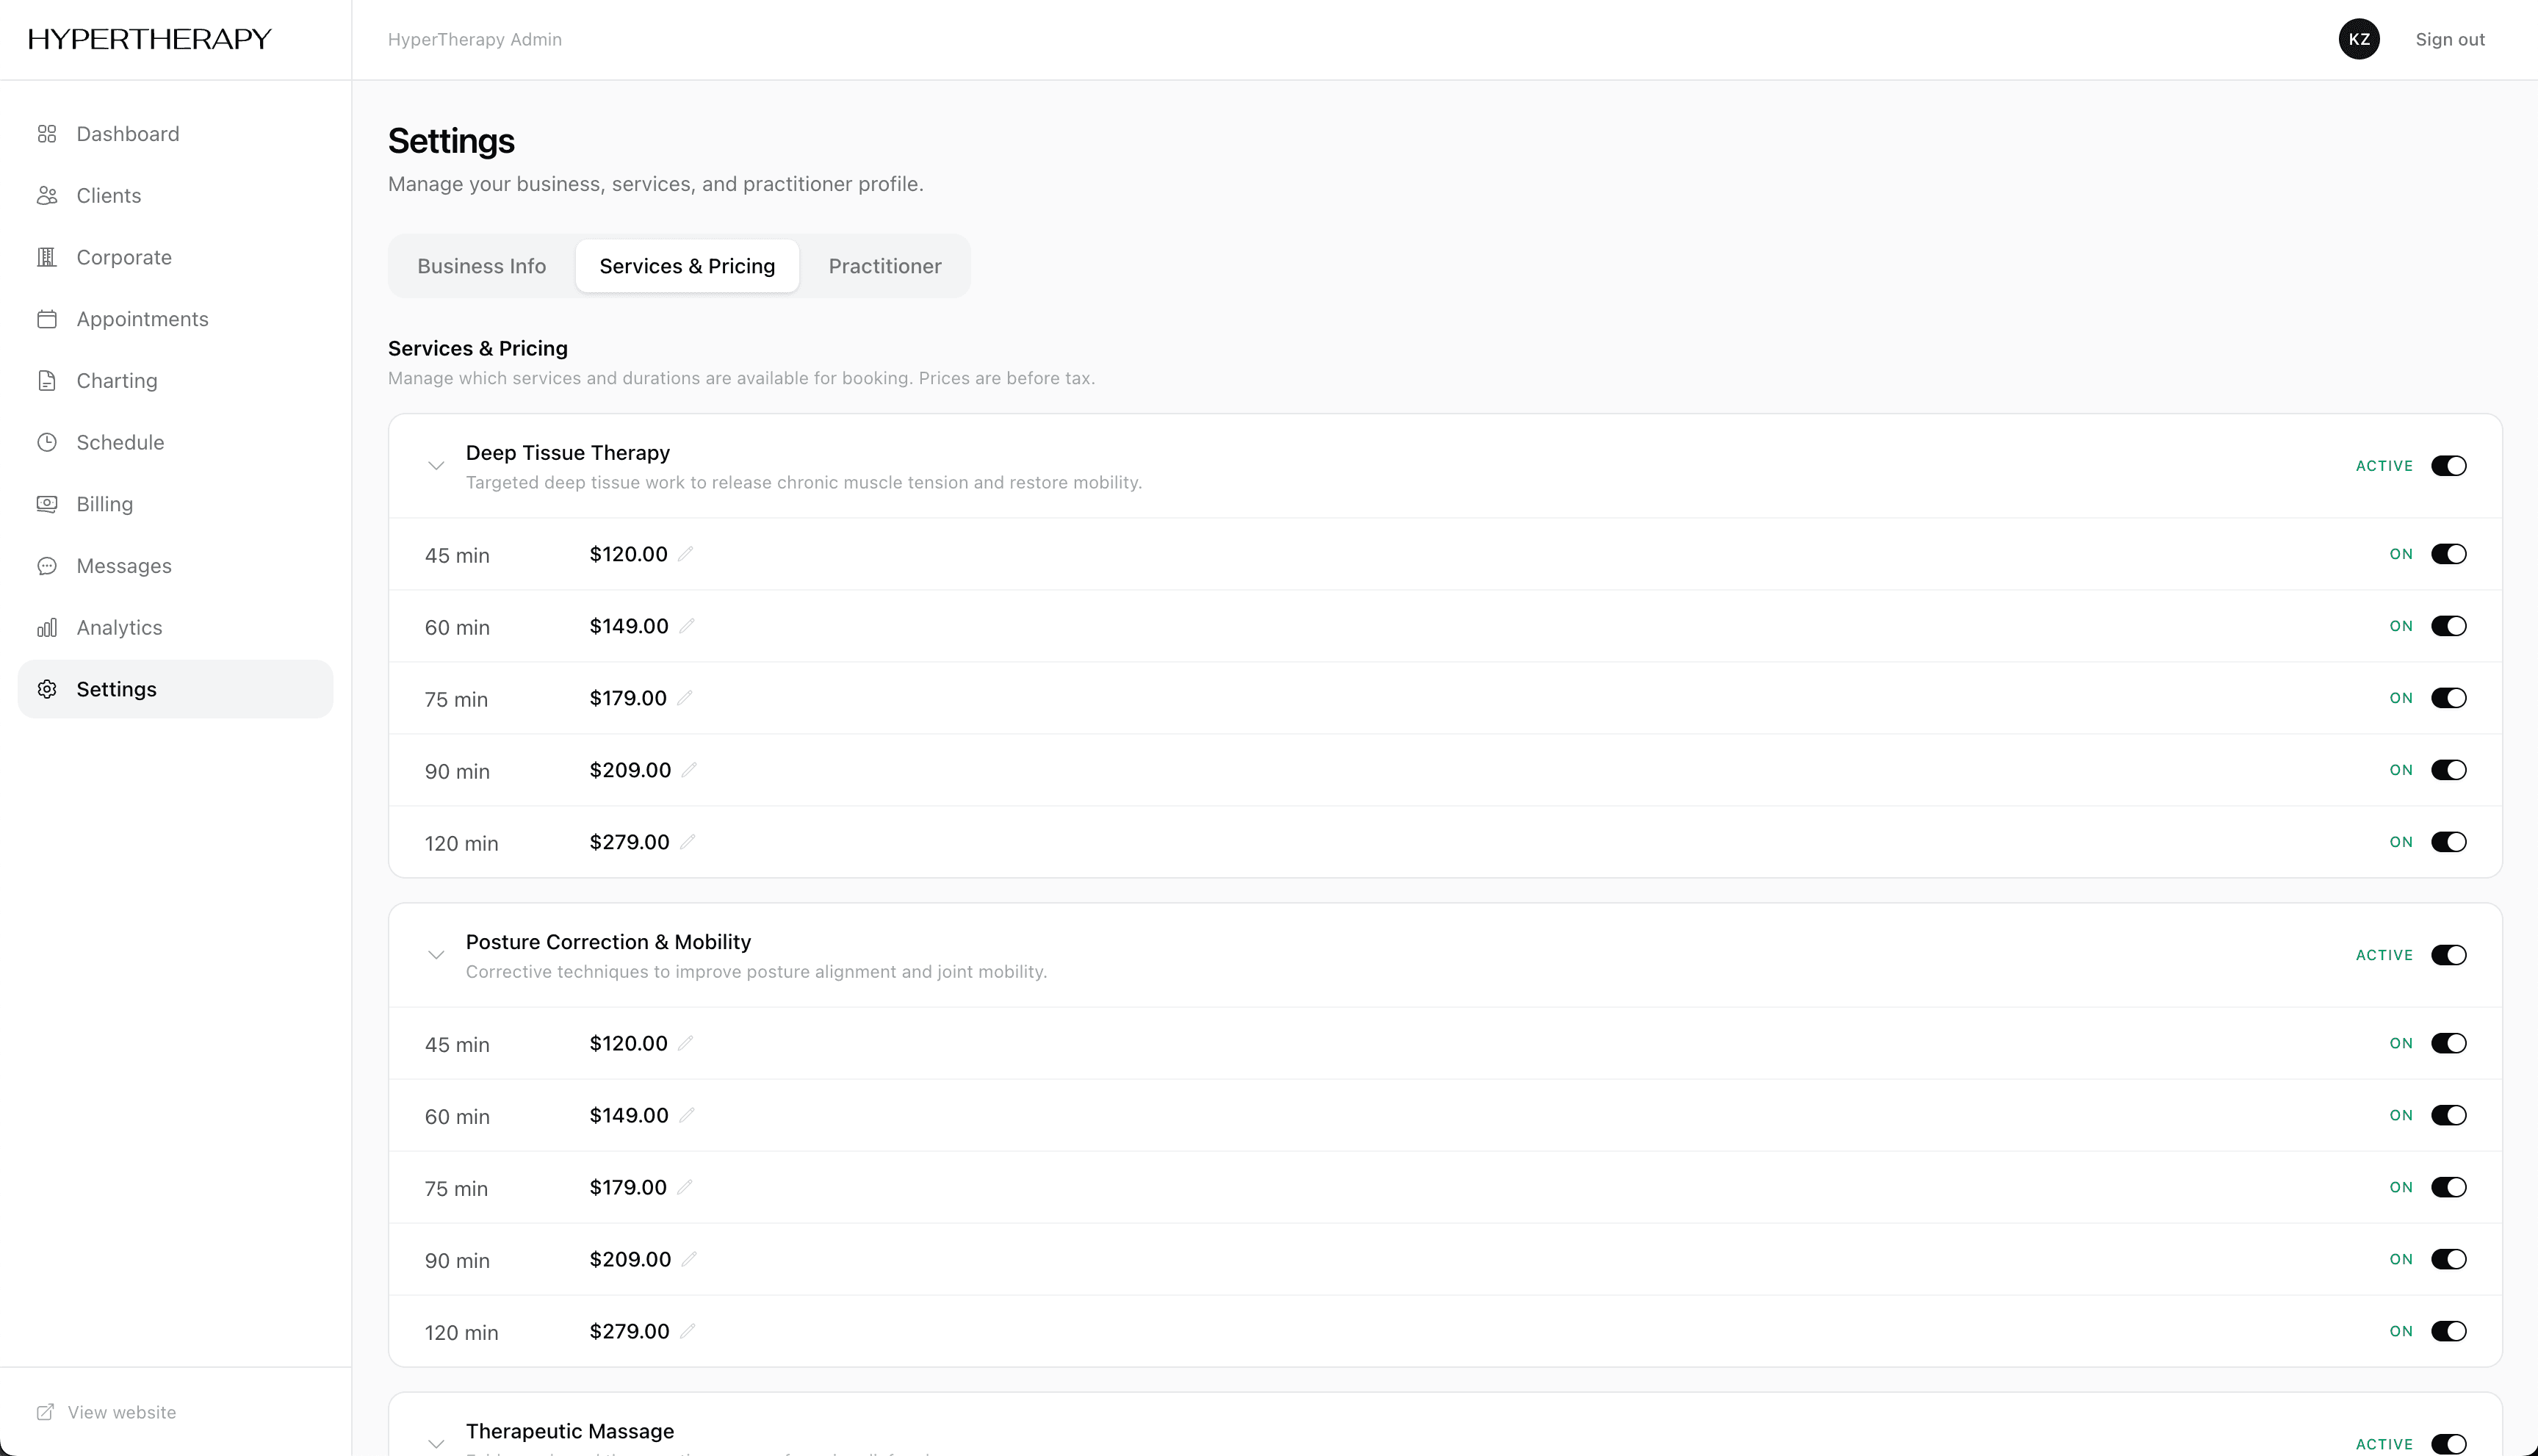Disable the Deep Tissue Therapy ACTIVE toggle
The height and width of the screenshot is (1456, 2538).
tap(2449, 465)
